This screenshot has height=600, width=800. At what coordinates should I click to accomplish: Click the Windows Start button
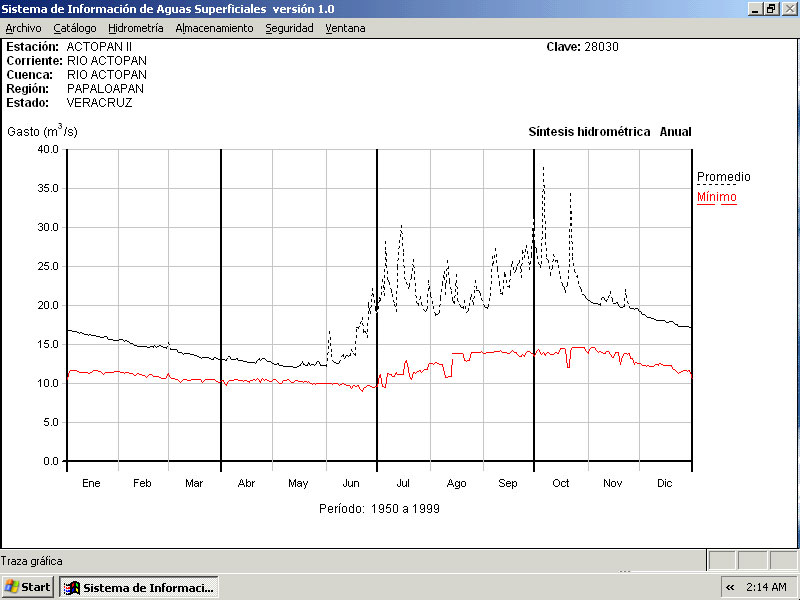coord(28,587)
